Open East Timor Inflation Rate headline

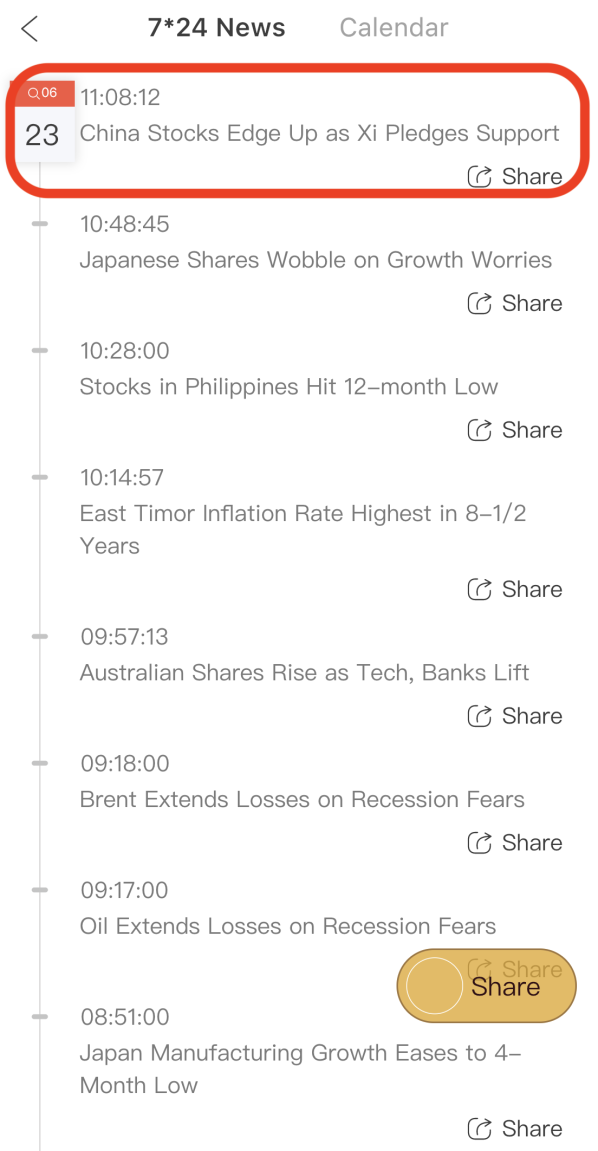(302, 530)
